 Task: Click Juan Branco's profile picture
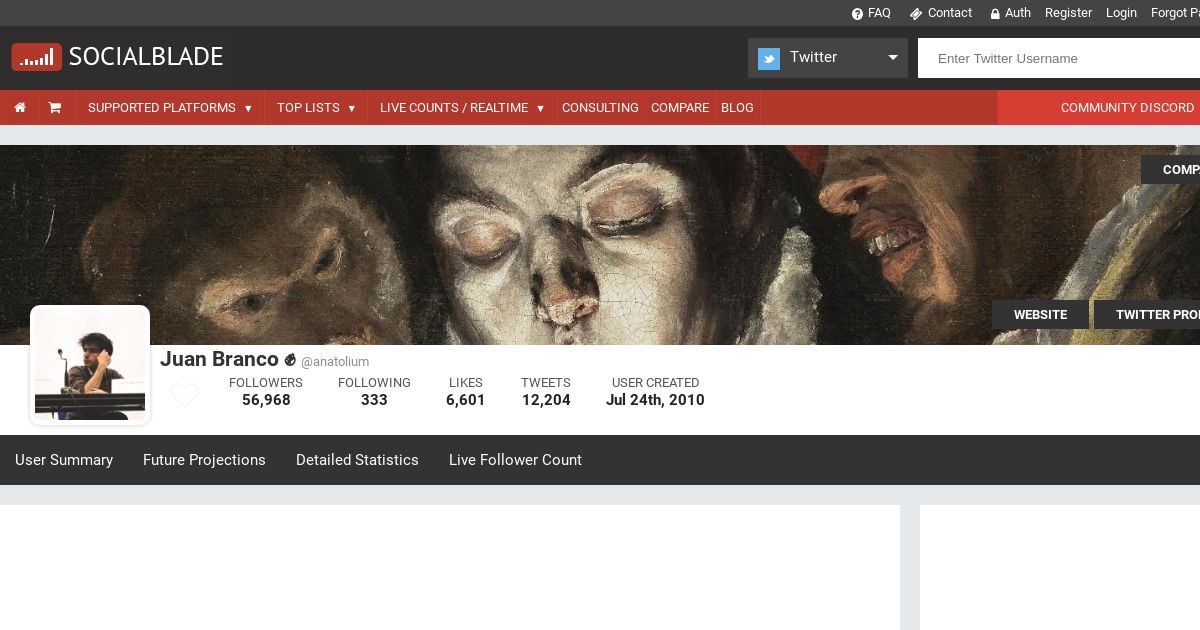[x=90, y=365]
